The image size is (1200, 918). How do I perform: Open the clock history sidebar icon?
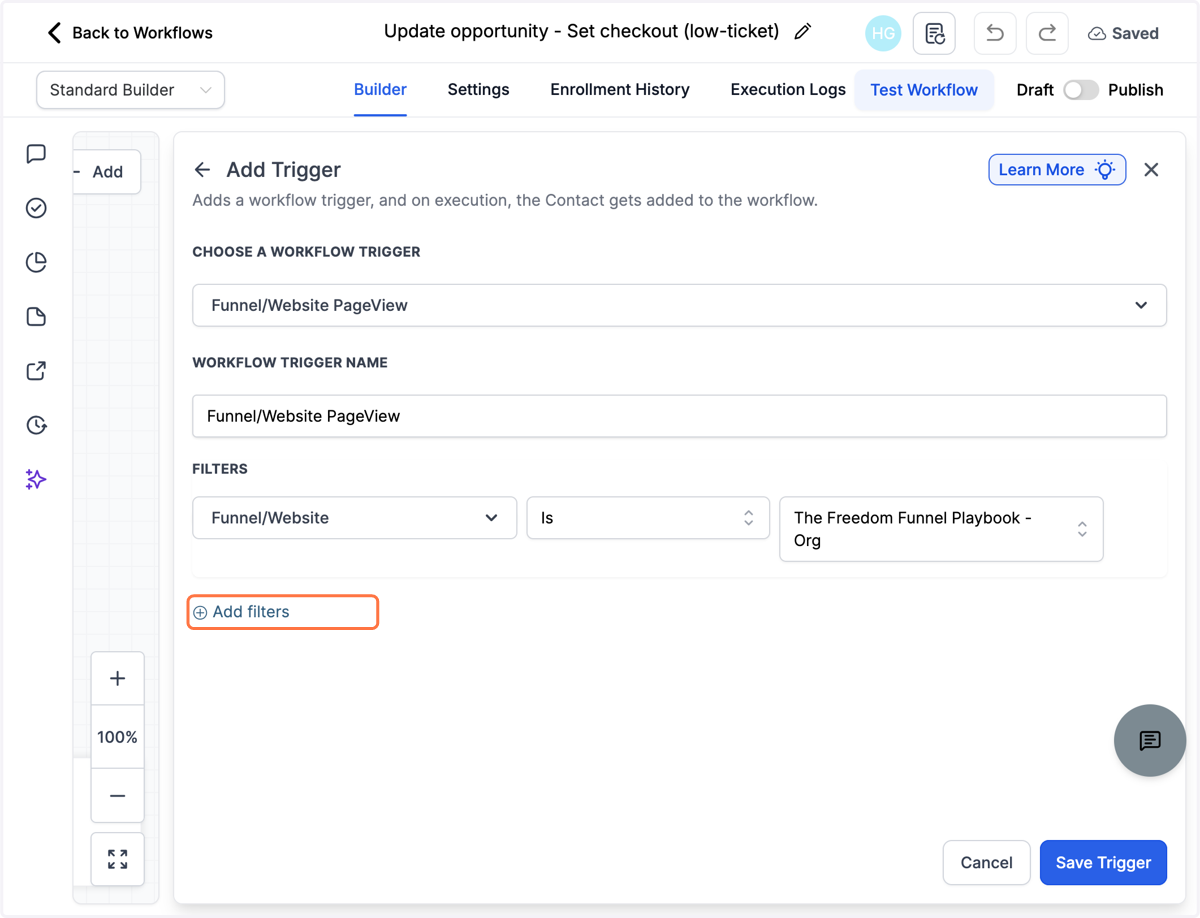(x=36, y=425)
